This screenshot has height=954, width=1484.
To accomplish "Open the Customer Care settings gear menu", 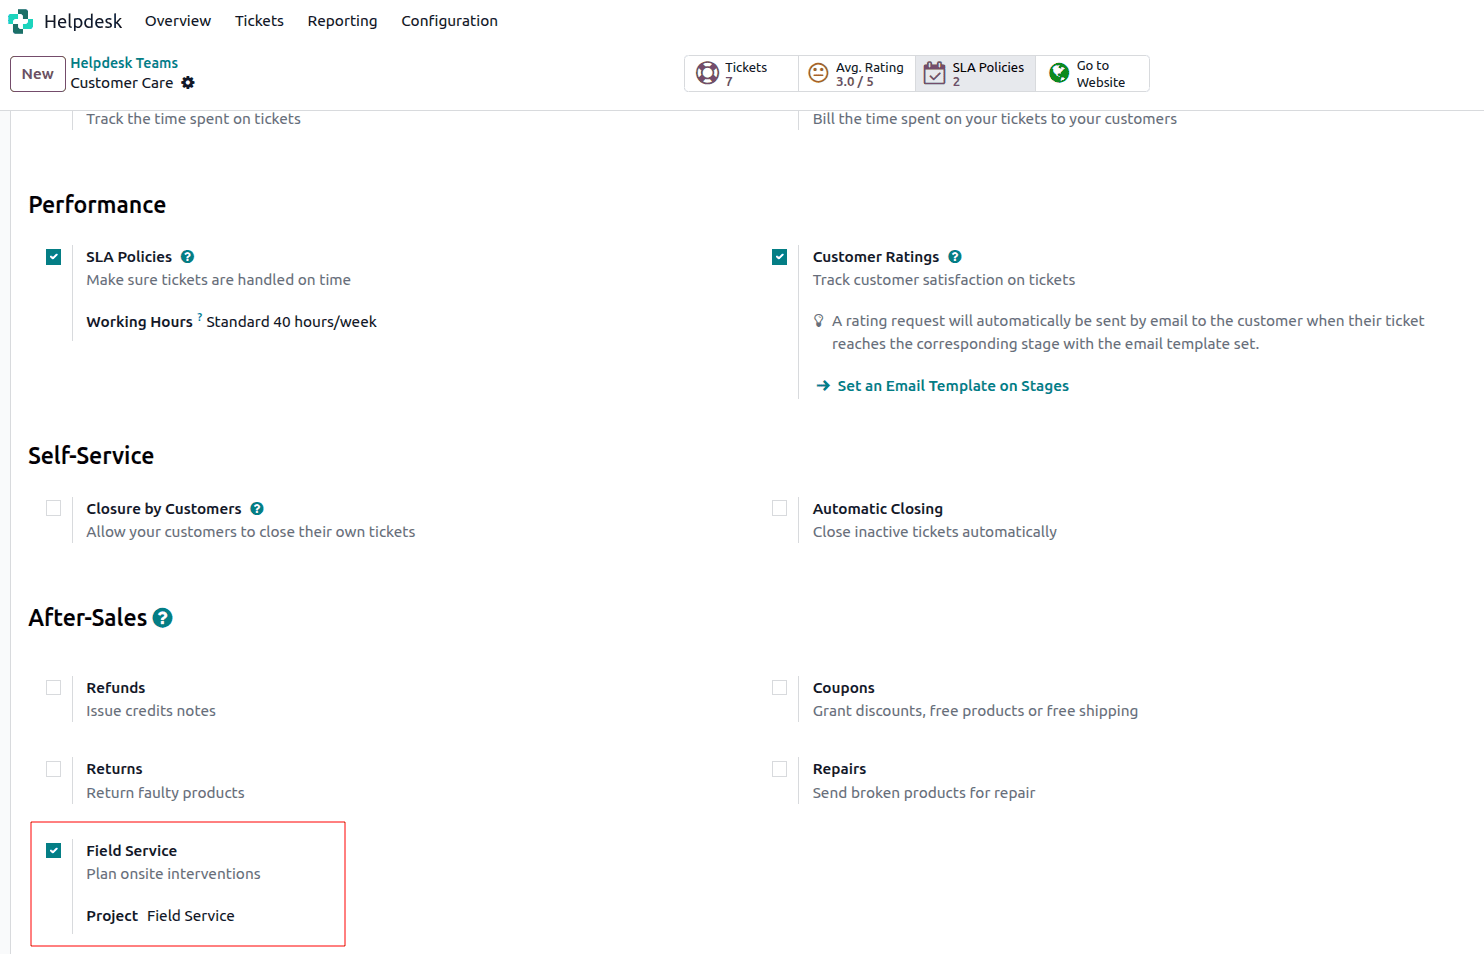I will tap(188, 84).
